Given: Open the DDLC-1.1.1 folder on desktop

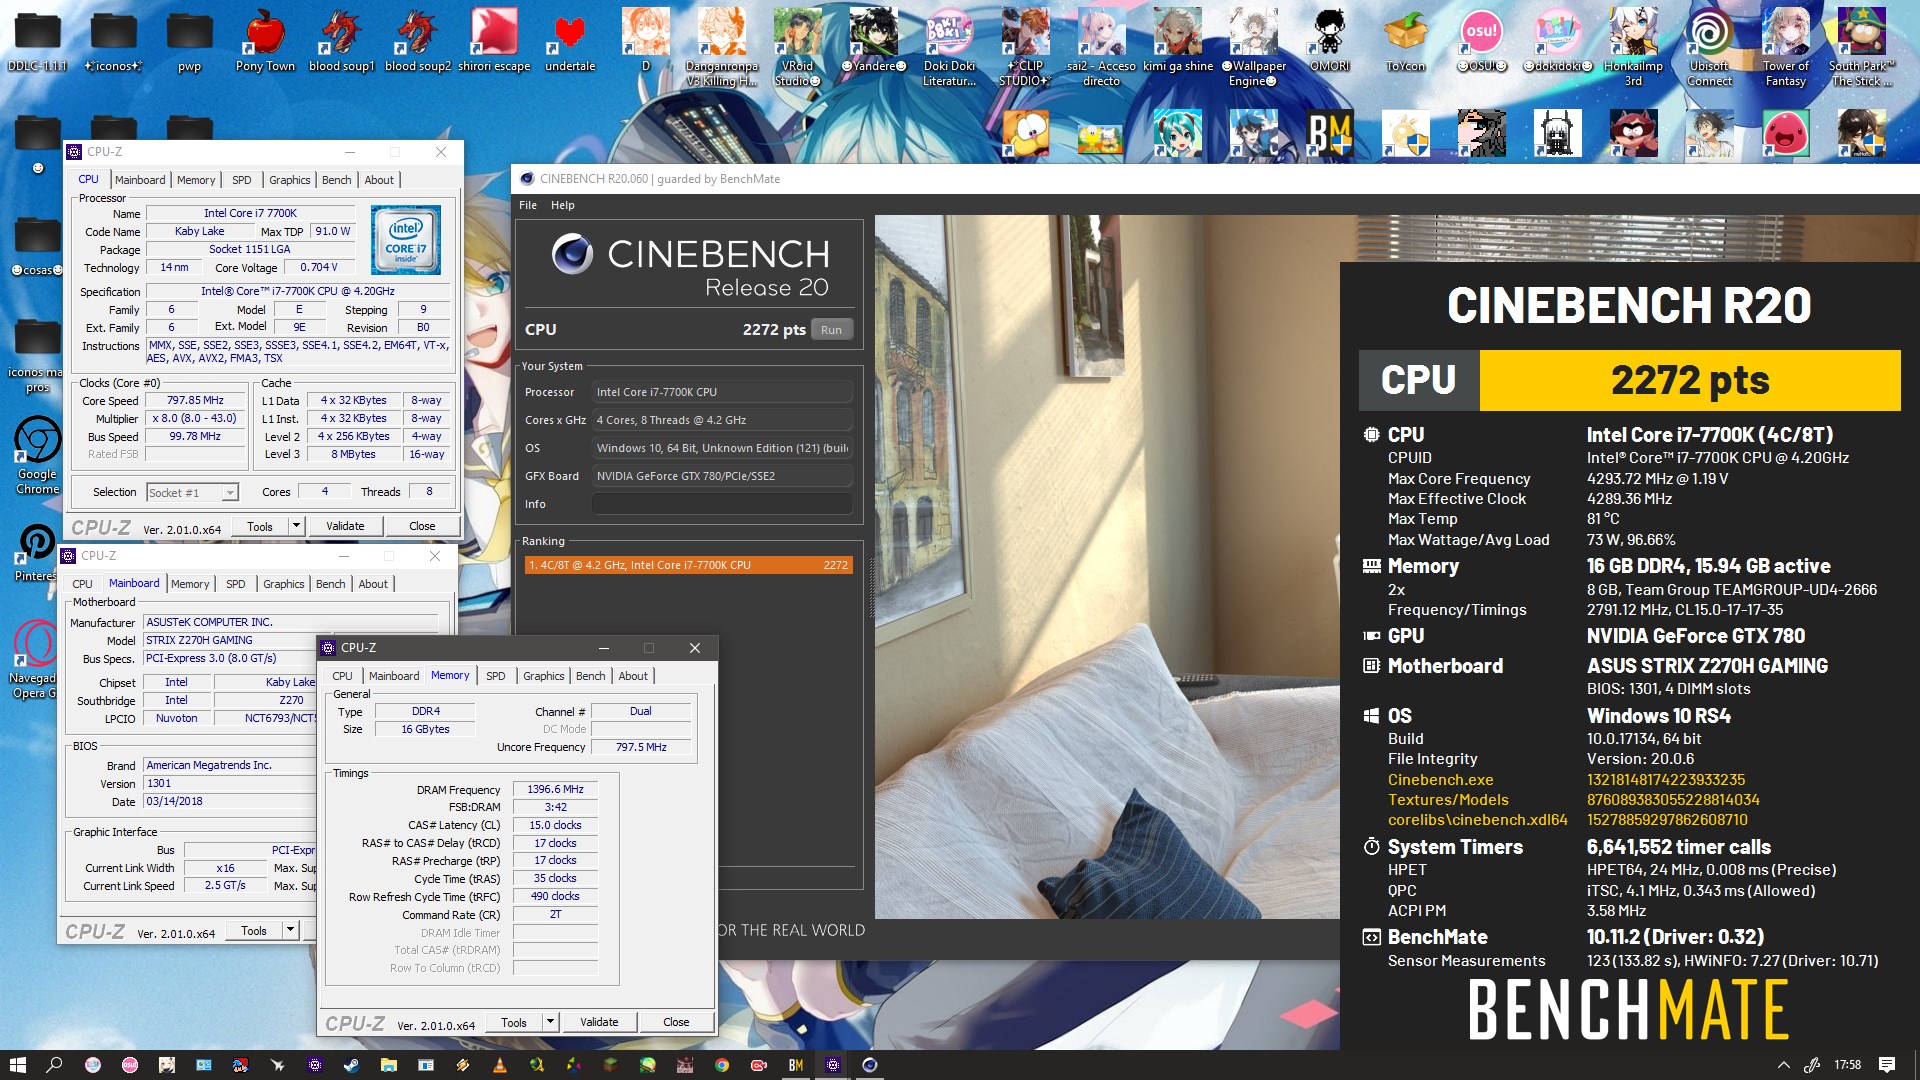Looking at the screenshot, I should coord(37,40).
